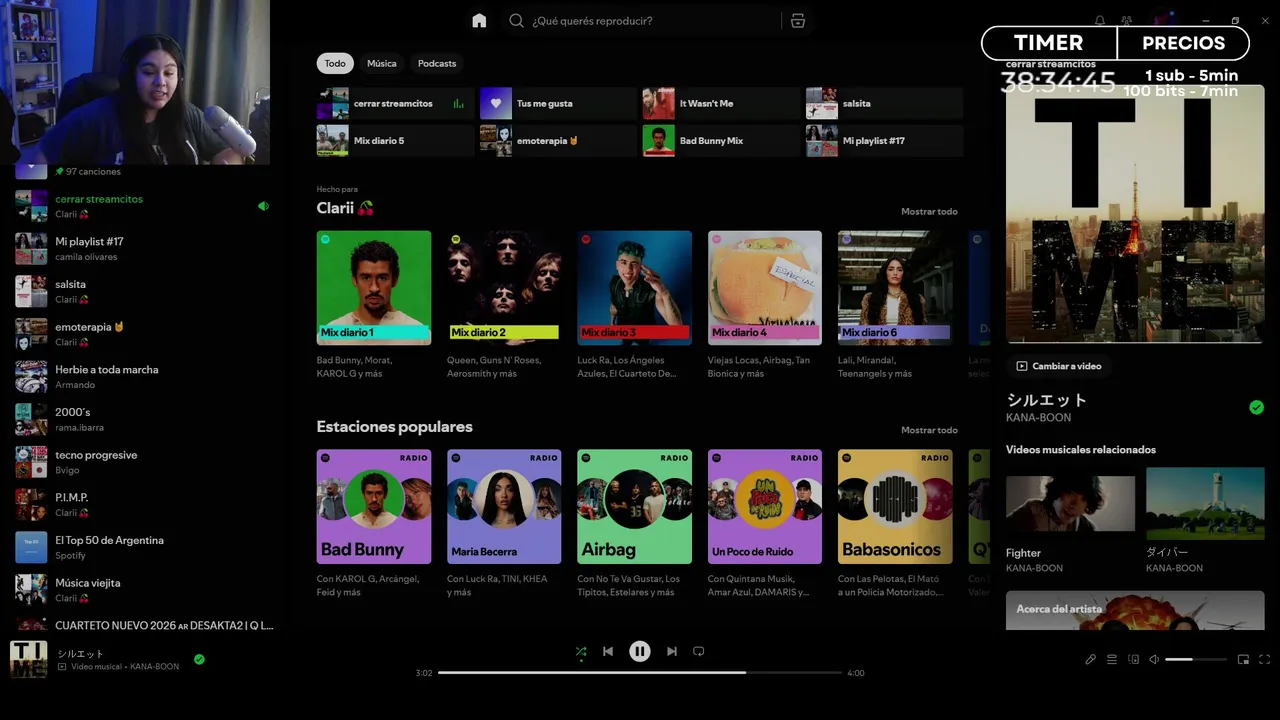Open Mi playlist #17 shortcut tile
1280x720 pixels.
tap(884, 140)
